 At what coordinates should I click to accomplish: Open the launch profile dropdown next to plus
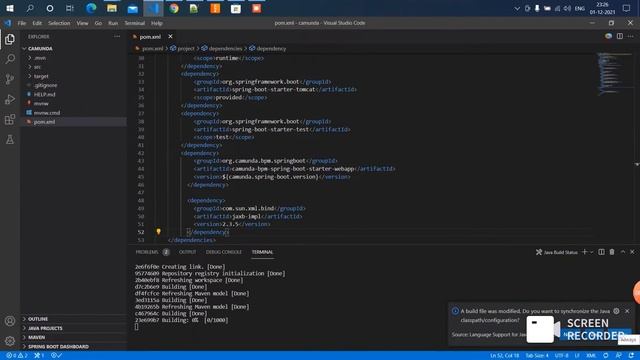pyautogui.click(x=591, y=252)
